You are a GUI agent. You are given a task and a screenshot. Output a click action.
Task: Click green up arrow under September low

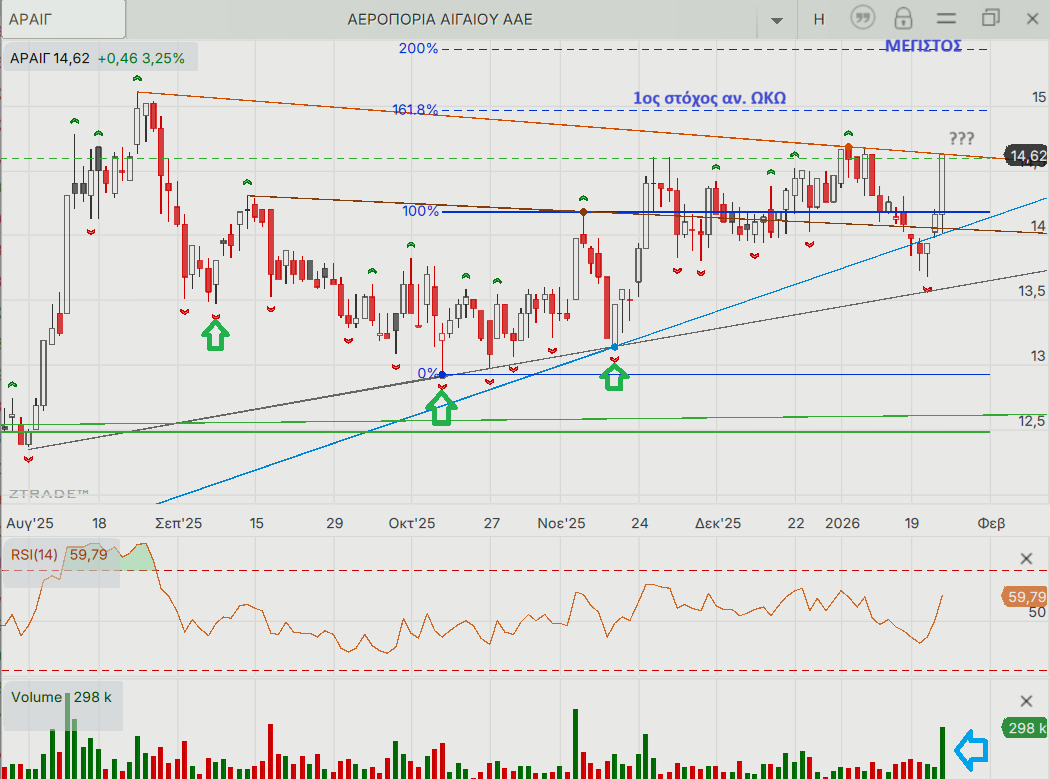pyautogui.click(x=215, y=334)
